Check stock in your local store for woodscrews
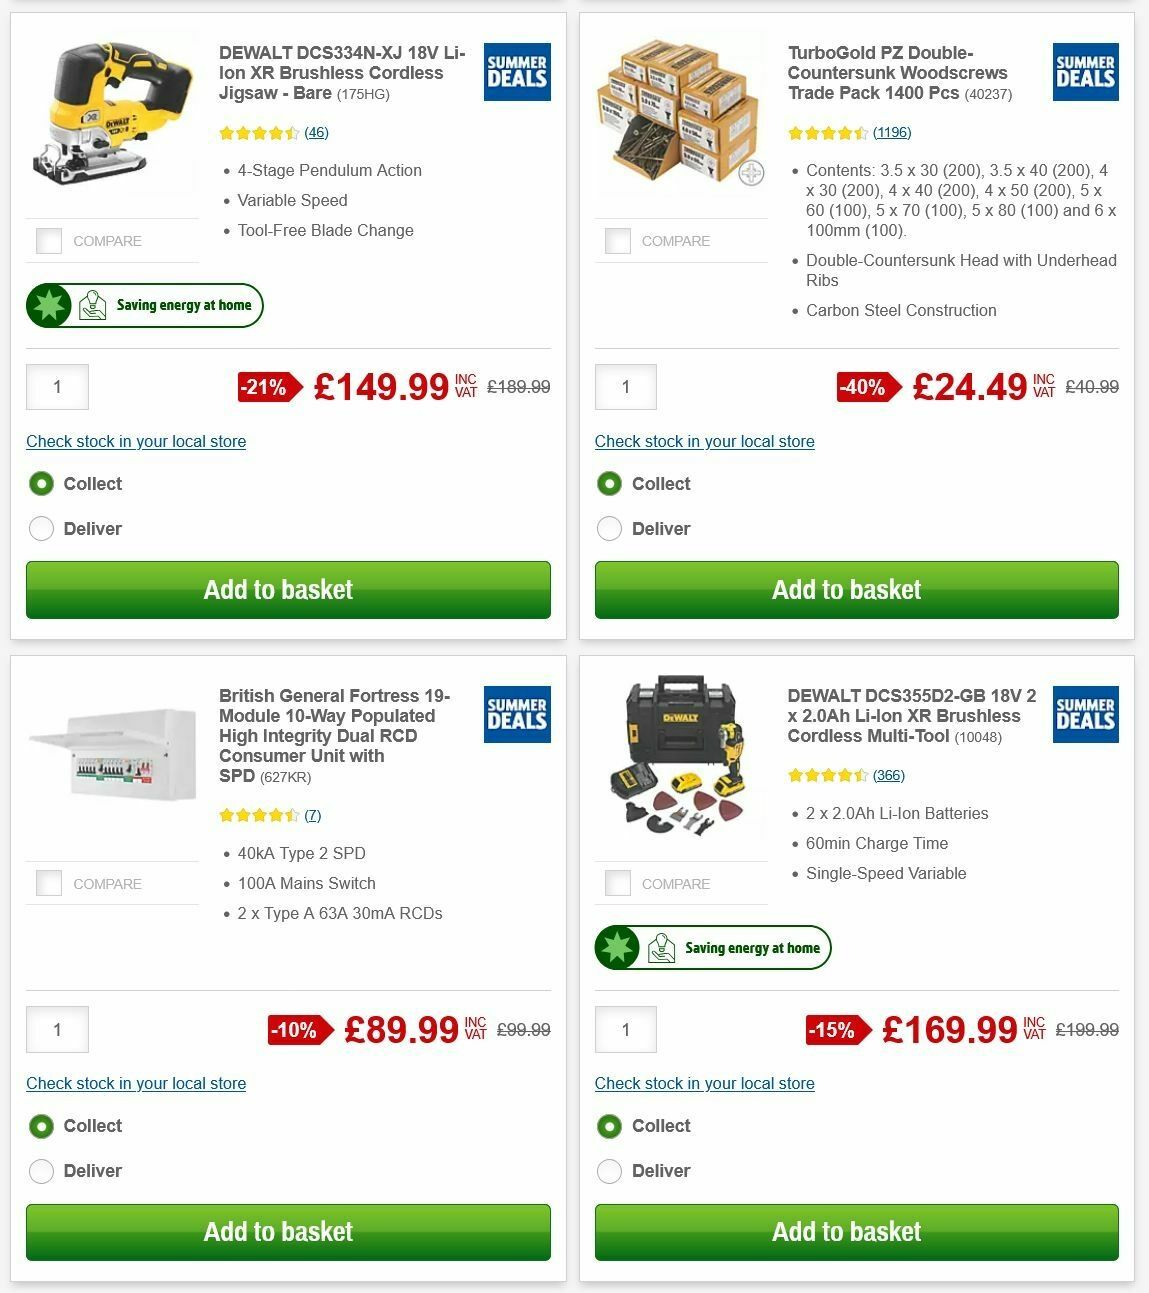This screenshot has width=1149, height=1293. [704, 441]
